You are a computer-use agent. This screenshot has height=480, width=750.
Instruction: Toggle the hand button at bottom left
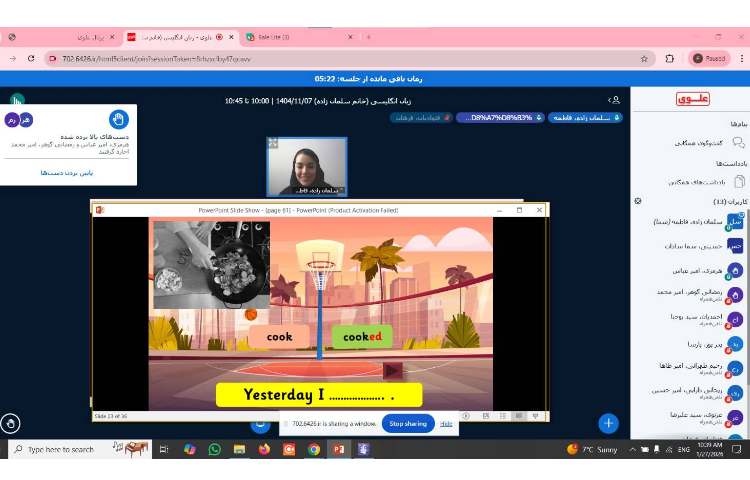point(11,423)
